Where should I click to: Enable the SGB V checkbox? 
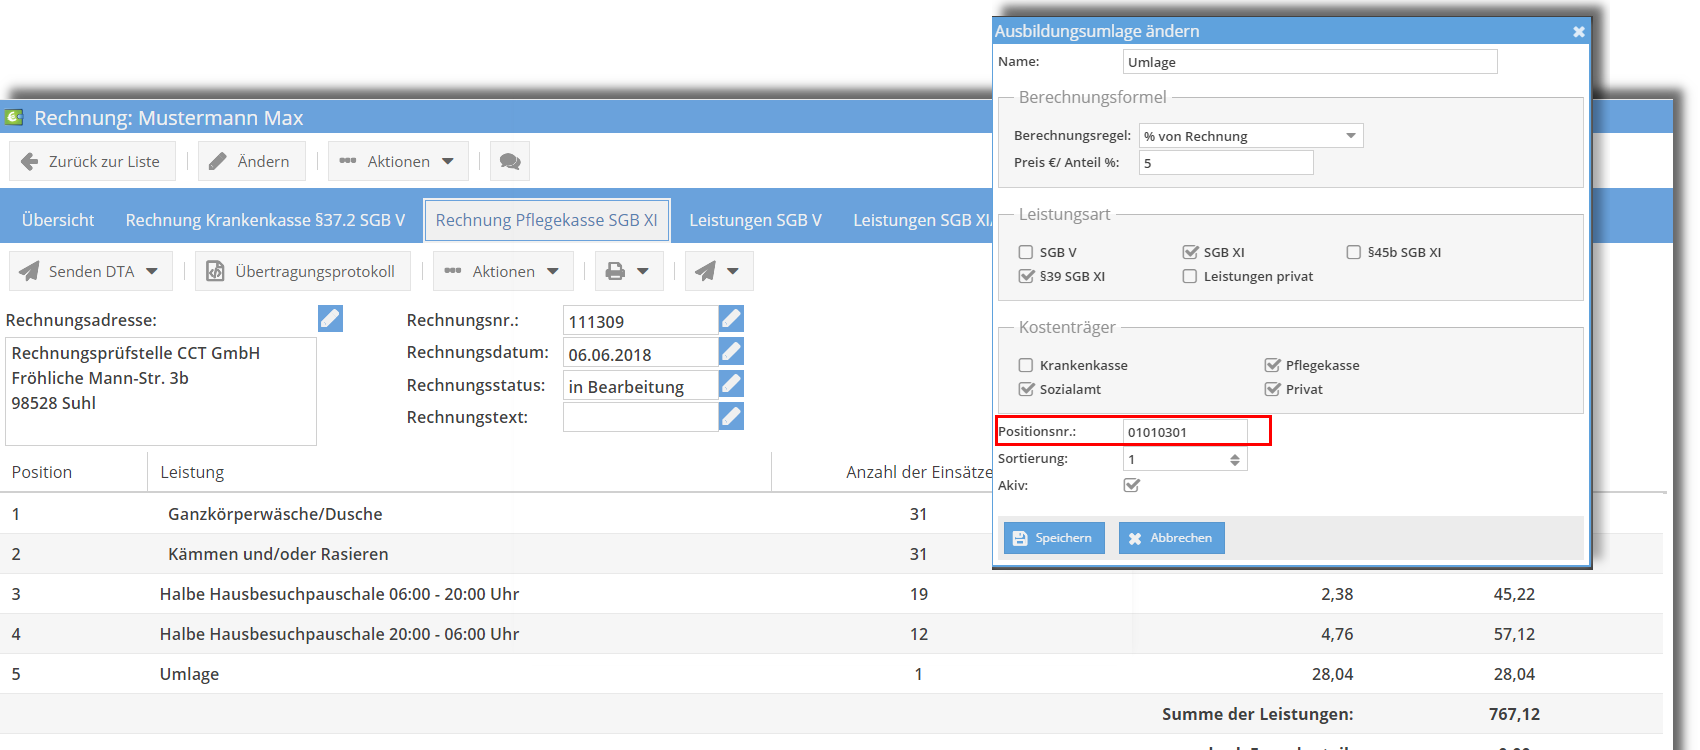pos(1026,253)
